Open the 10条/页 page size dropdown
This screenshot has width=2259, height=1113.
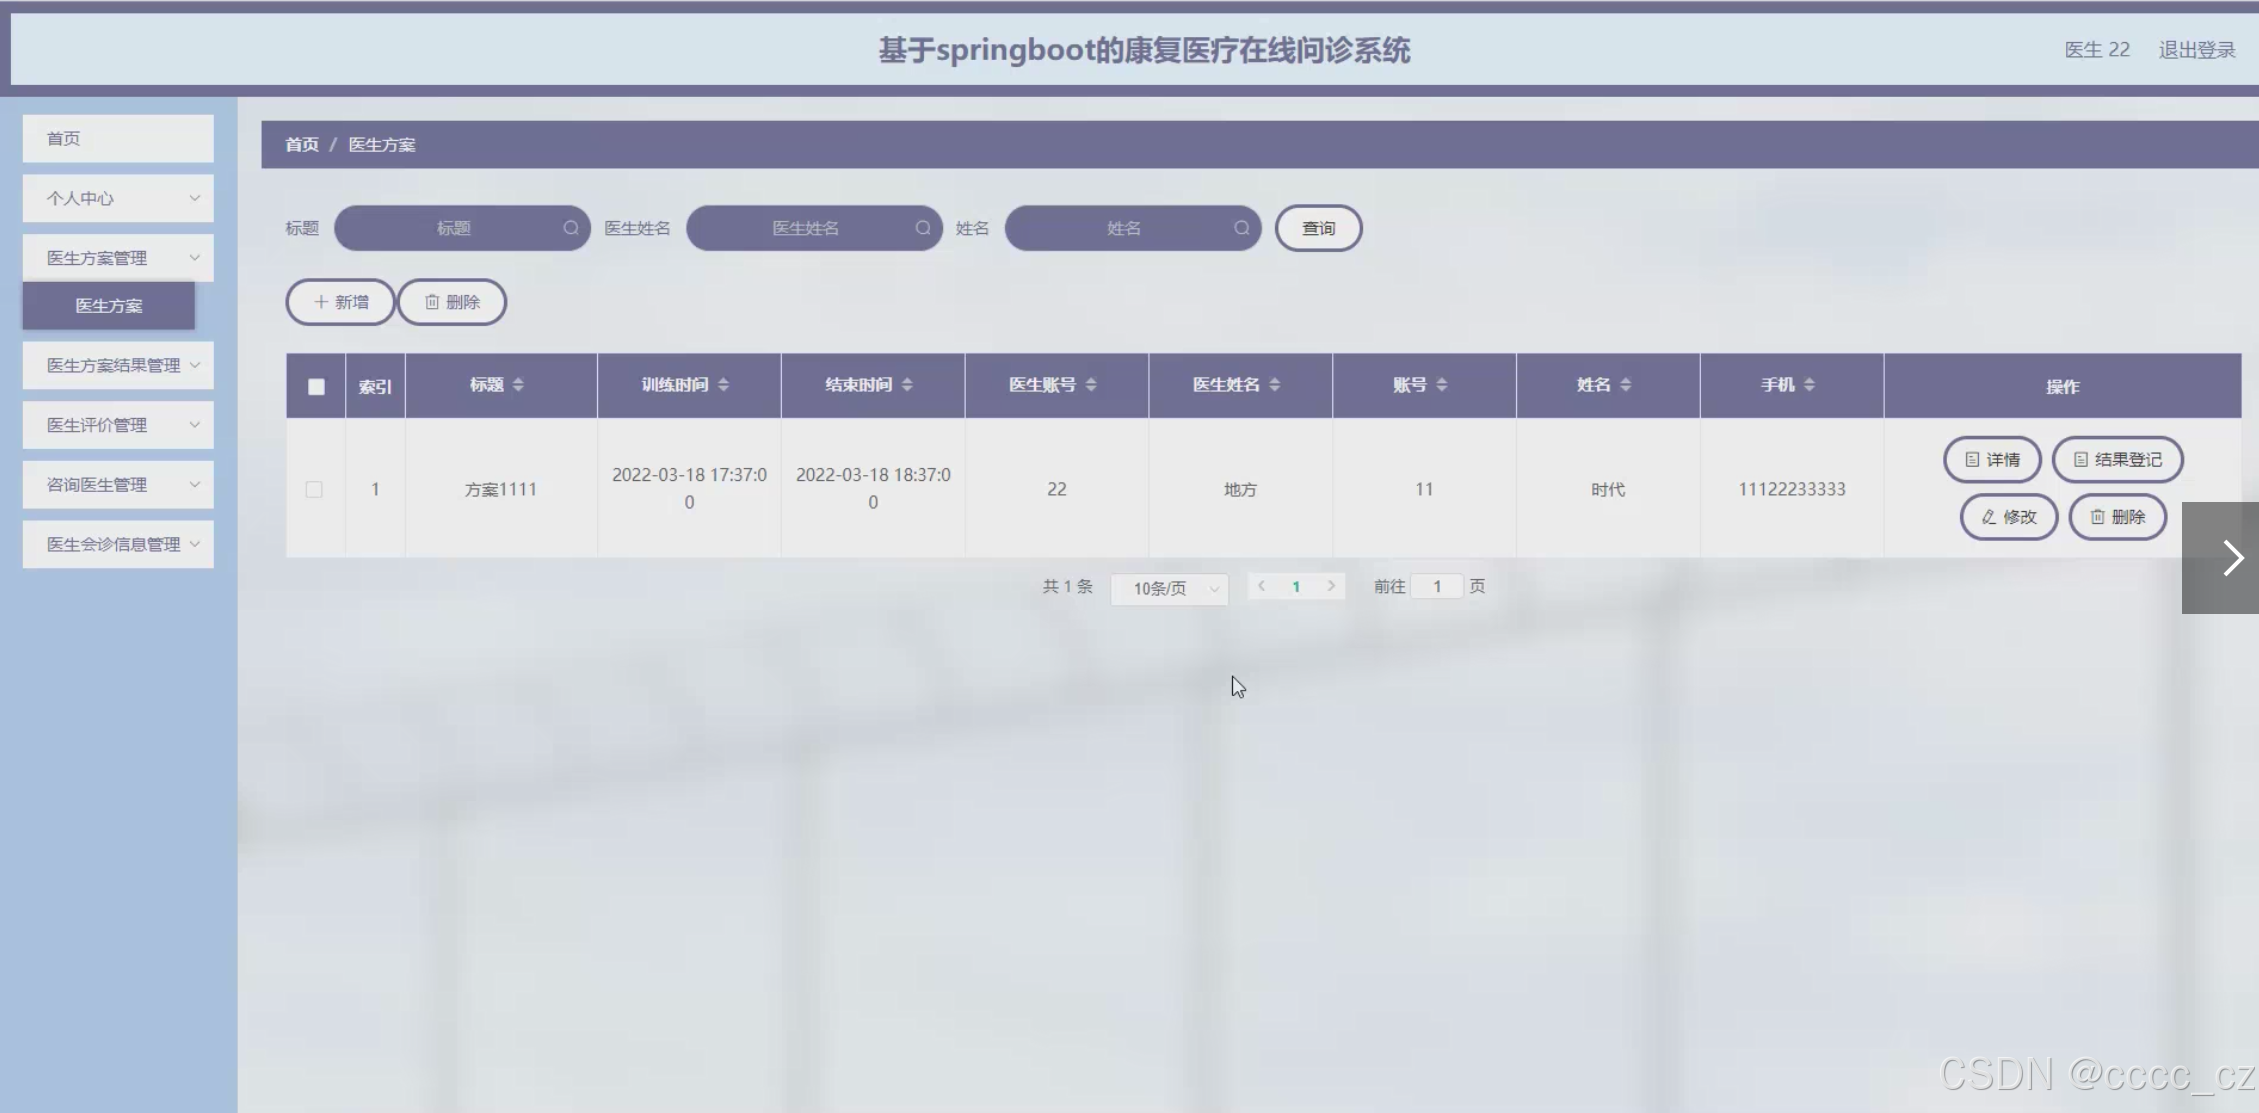click(1169, 589)
